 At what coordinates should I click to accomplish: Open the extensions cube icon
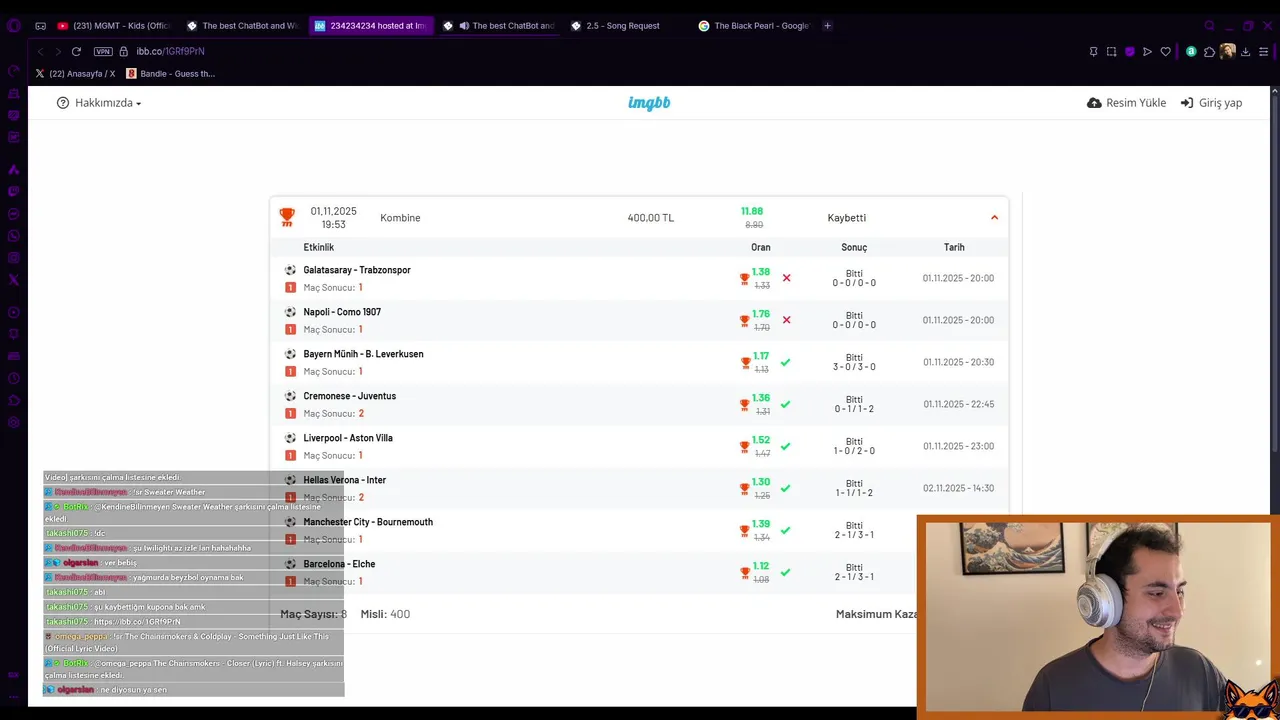(x=1209, y=52)
